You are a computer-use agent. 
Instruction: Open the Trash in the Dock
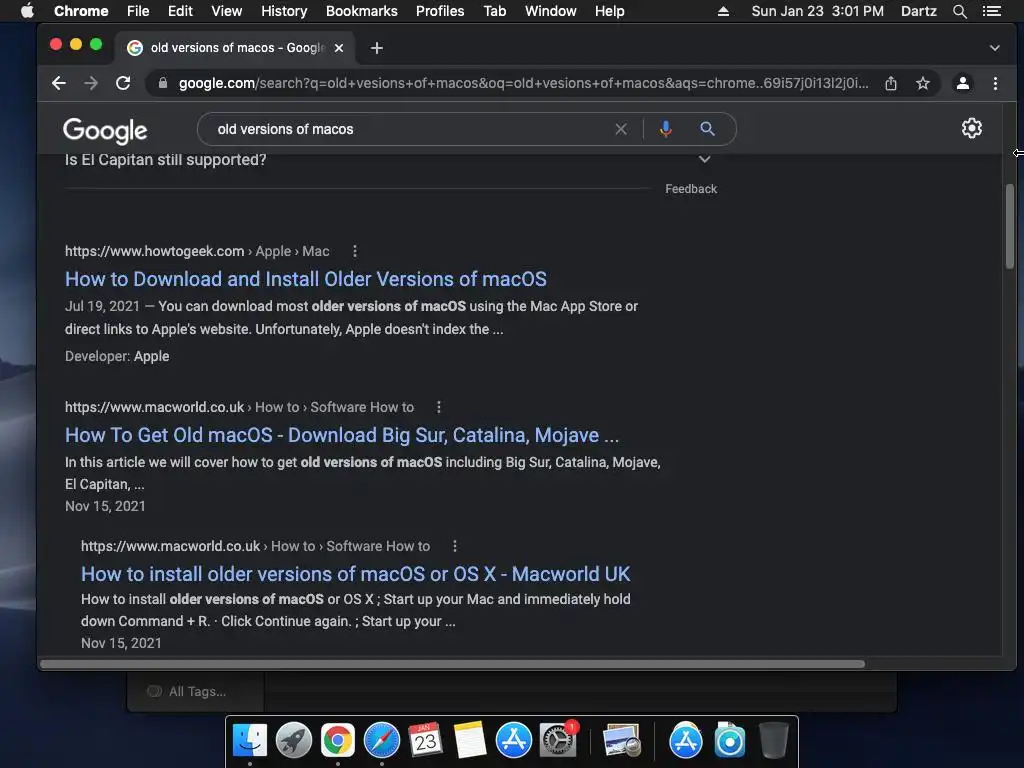tap(774, 741)
